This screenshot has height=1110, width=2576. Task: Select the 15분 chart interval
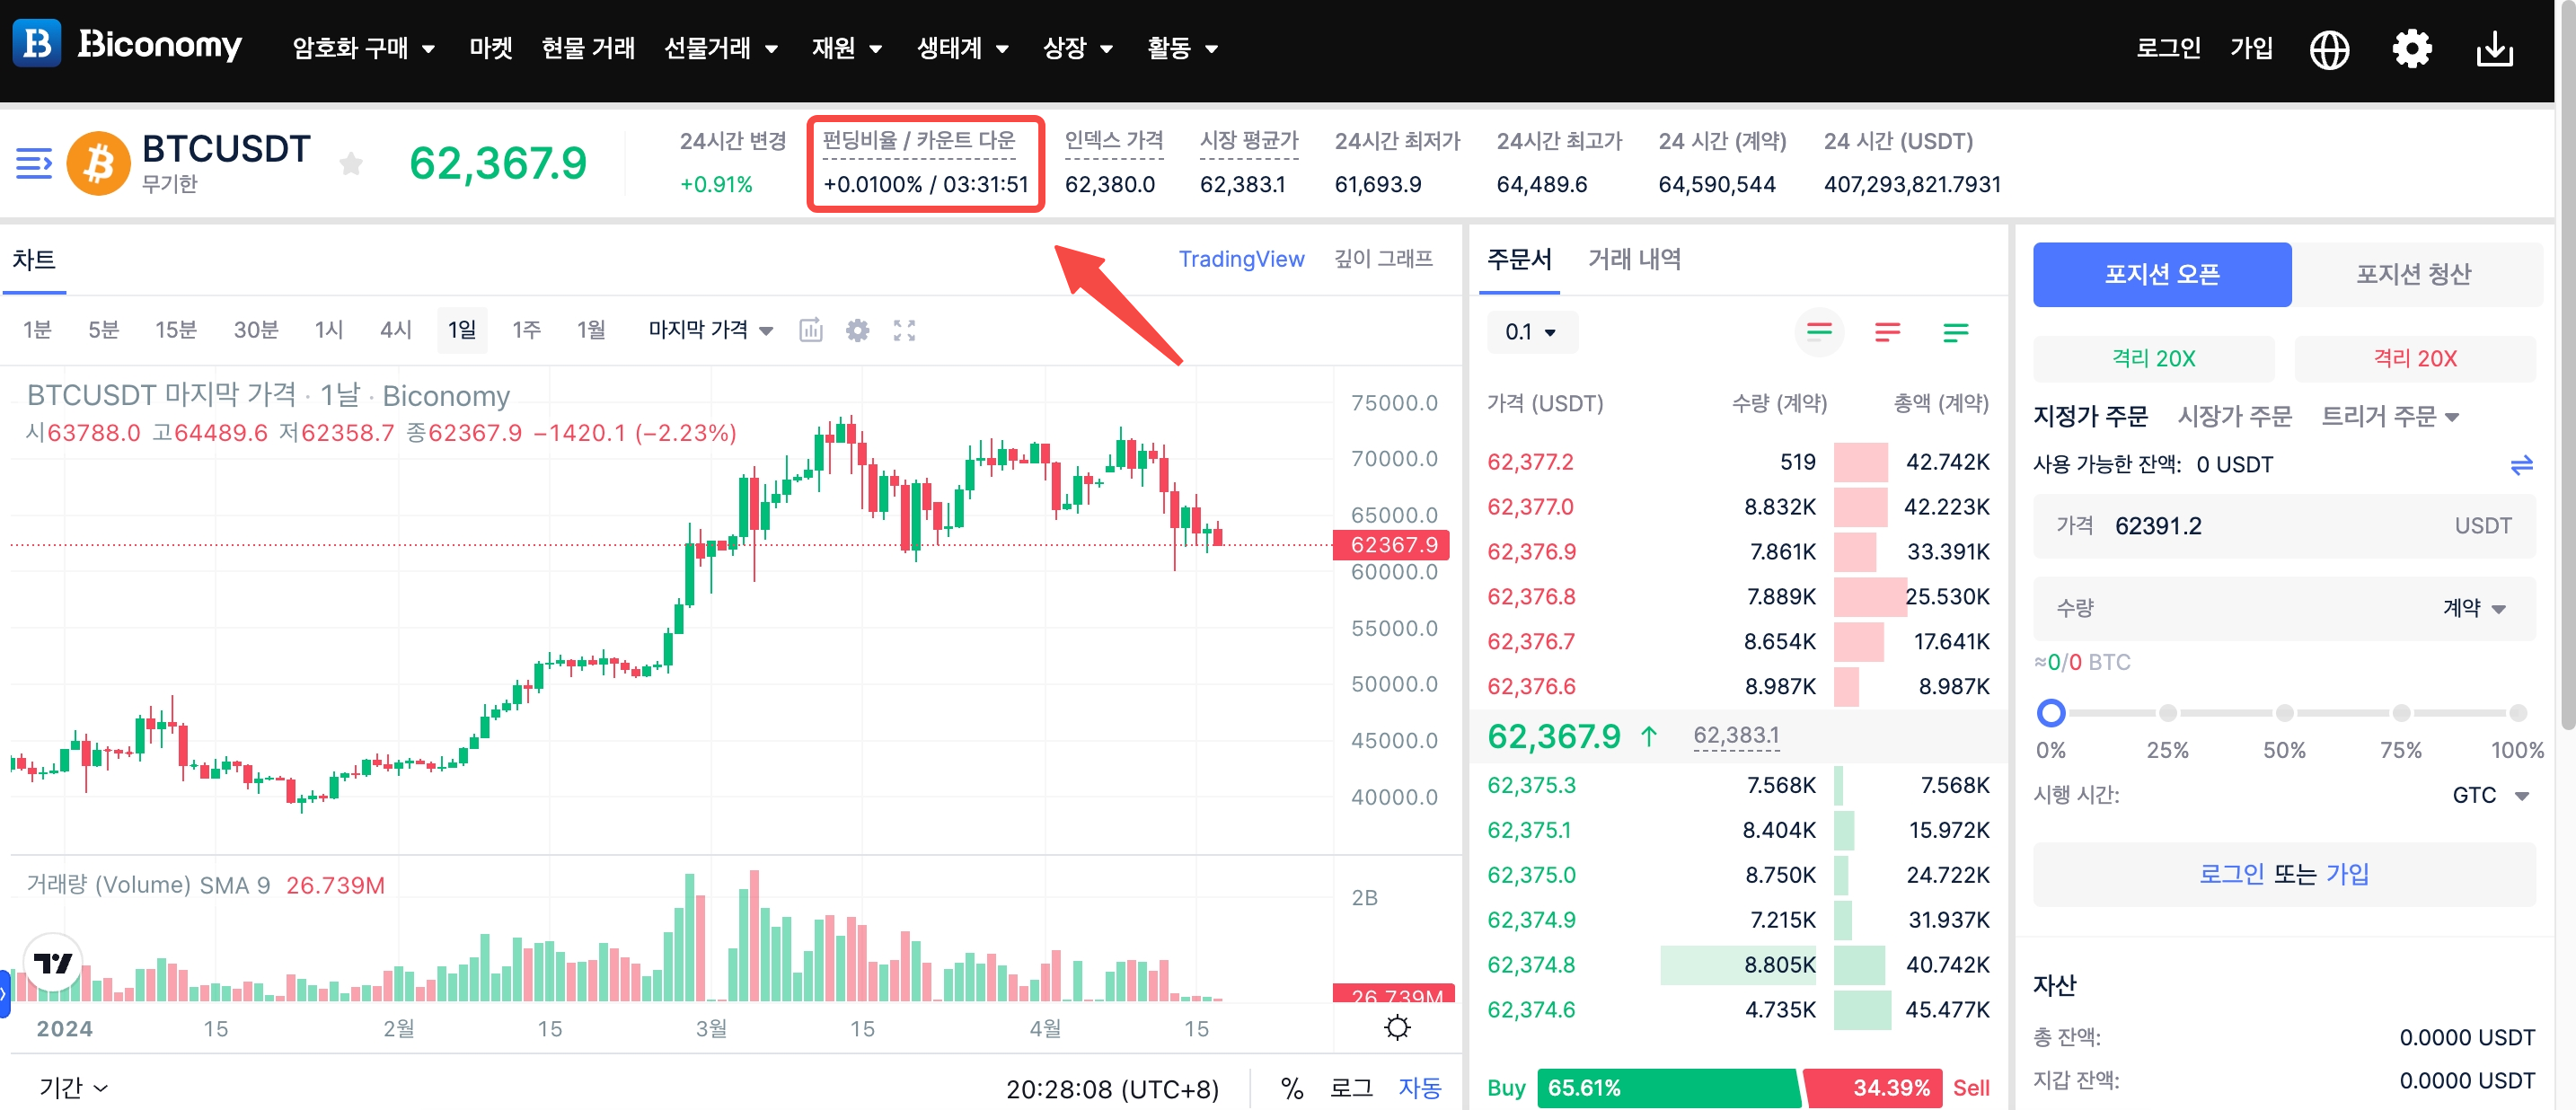pyautogui.click(x=176, y=330)
